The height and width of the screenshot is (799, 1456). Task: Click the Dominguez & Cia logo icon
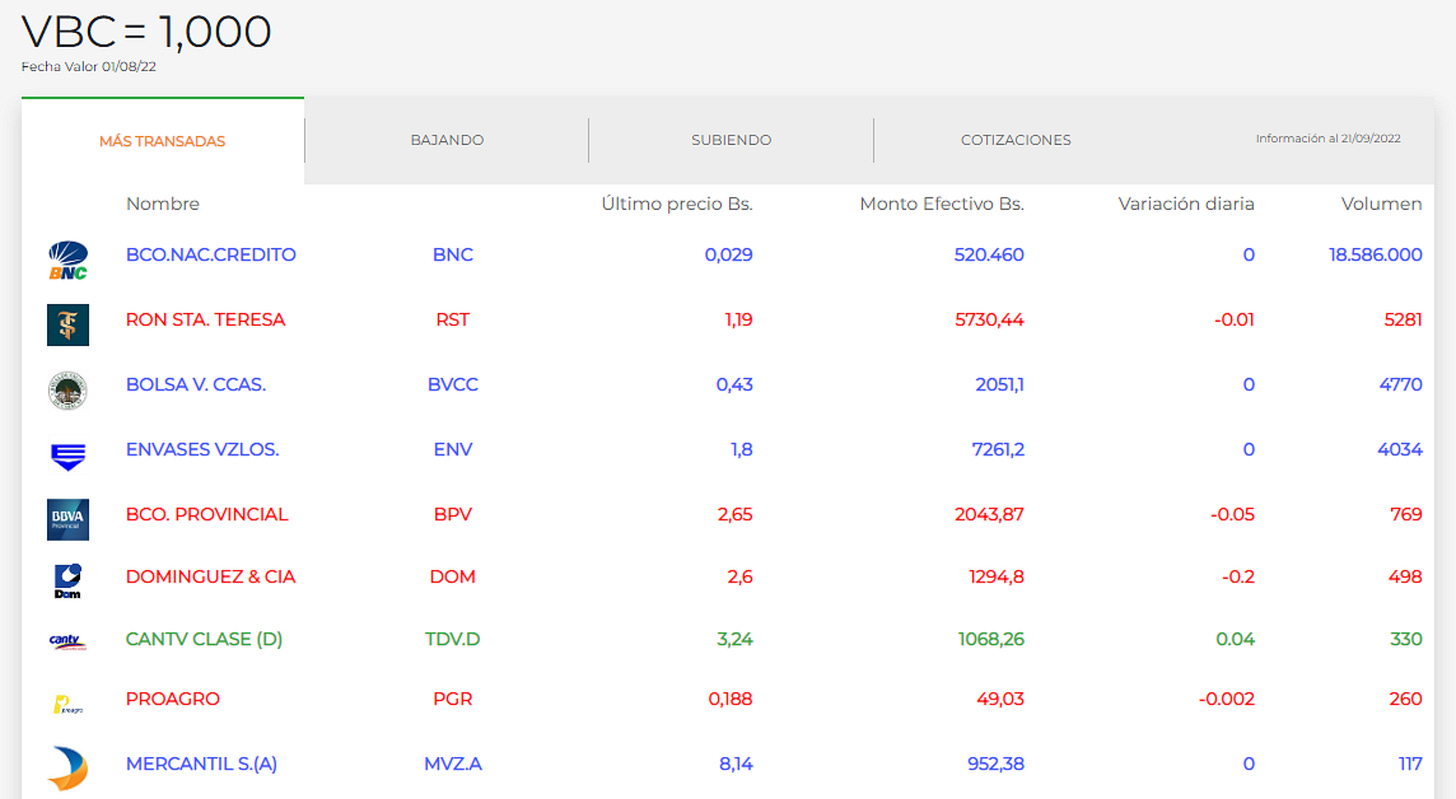click(x=68, y=581)
